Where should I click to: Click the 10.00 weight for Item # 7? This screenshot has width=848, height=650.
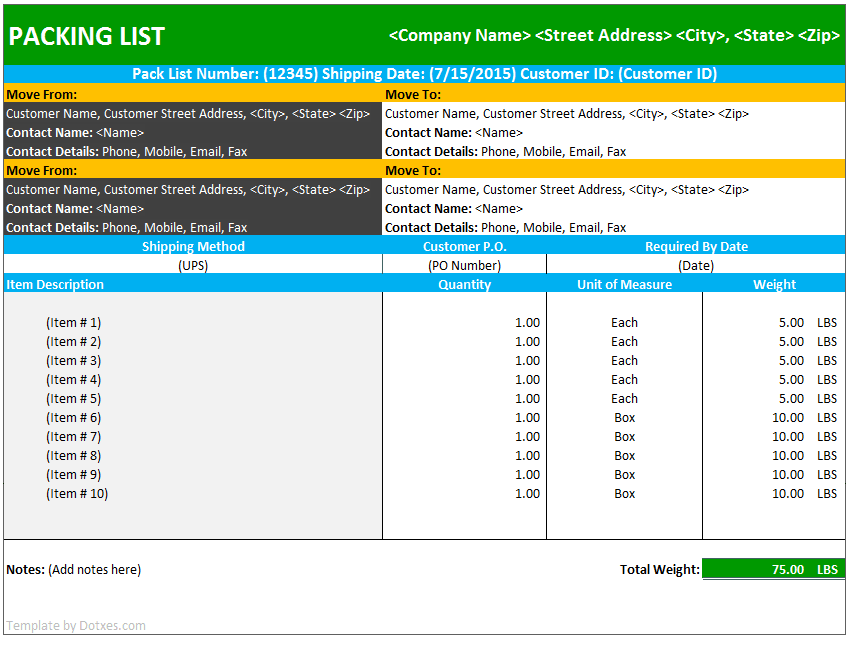pos(788,436)
